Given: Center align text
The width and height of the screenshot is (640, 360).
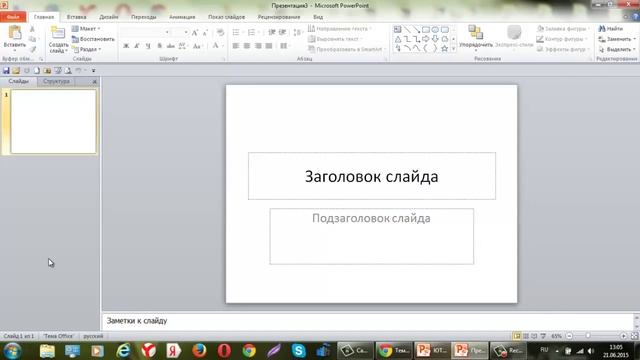Looking at the screenshot, I should click(x=247, y=46).
